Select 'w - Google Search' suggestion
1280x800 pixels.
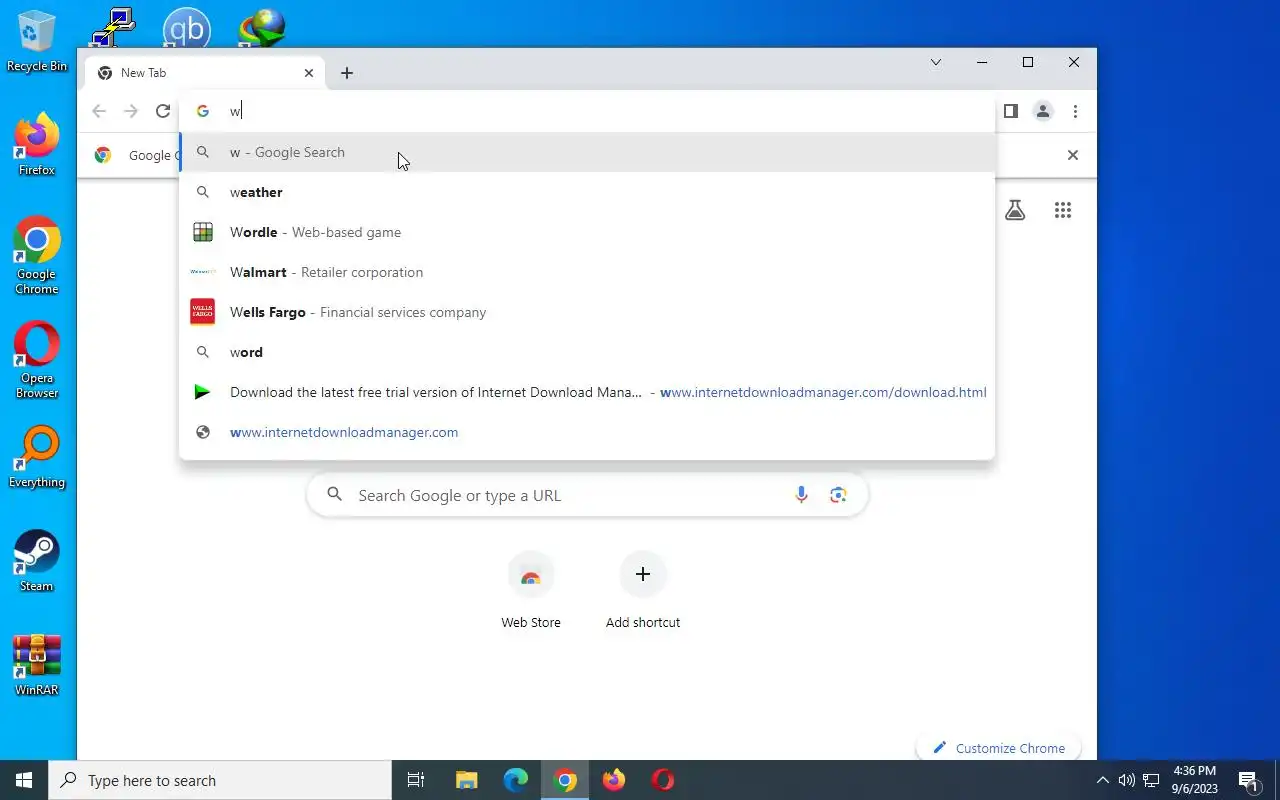coord(587,152)
